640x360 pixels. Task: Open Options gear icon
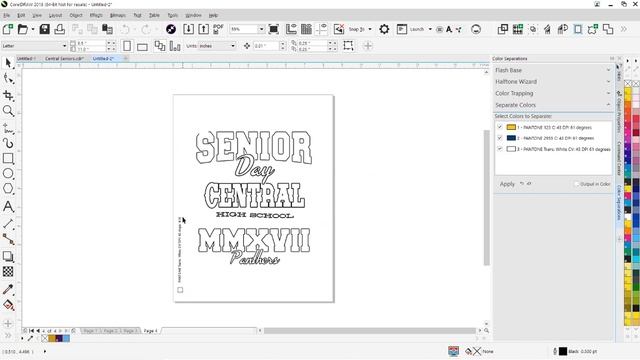coord(384,29)
